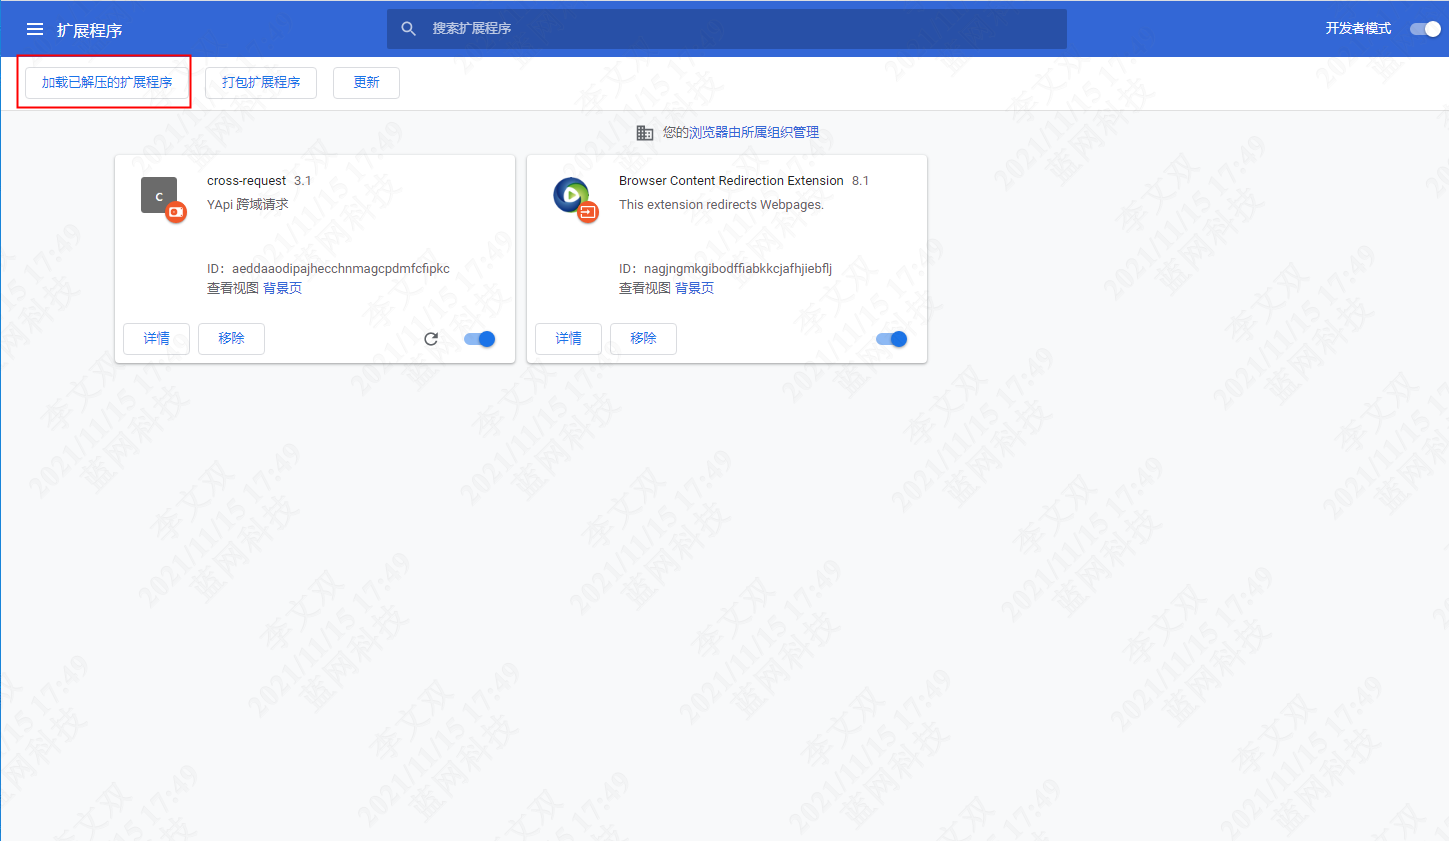Click the cross-request extension icon
1449x841 pixels.
[x=159, y=194]
